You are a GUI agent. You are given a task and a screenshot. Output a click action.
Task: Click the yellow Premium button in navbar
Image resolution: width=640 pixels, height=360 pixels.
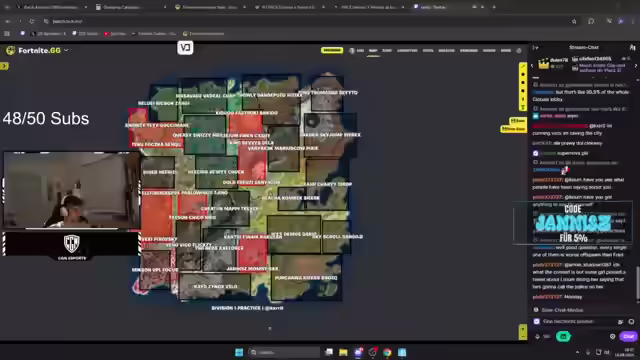332,50
